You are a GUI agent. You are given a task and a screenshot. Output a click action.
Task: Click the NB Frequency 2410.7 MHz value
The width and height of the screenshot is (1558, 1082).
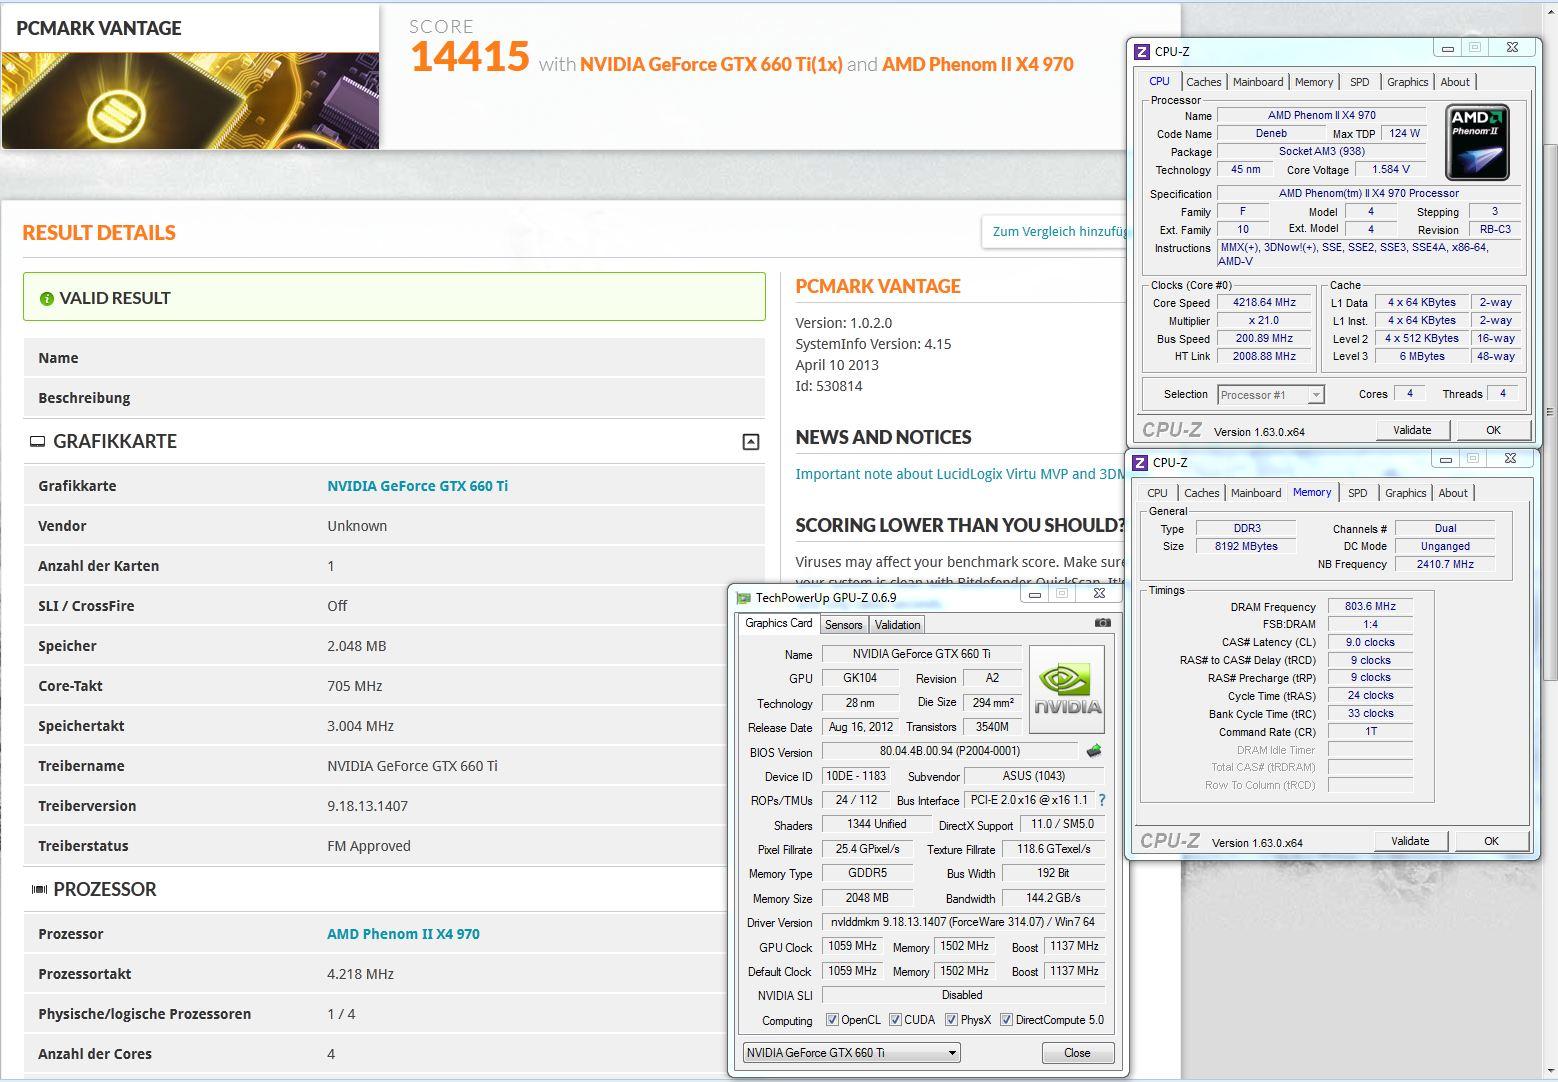point(1445,564)
